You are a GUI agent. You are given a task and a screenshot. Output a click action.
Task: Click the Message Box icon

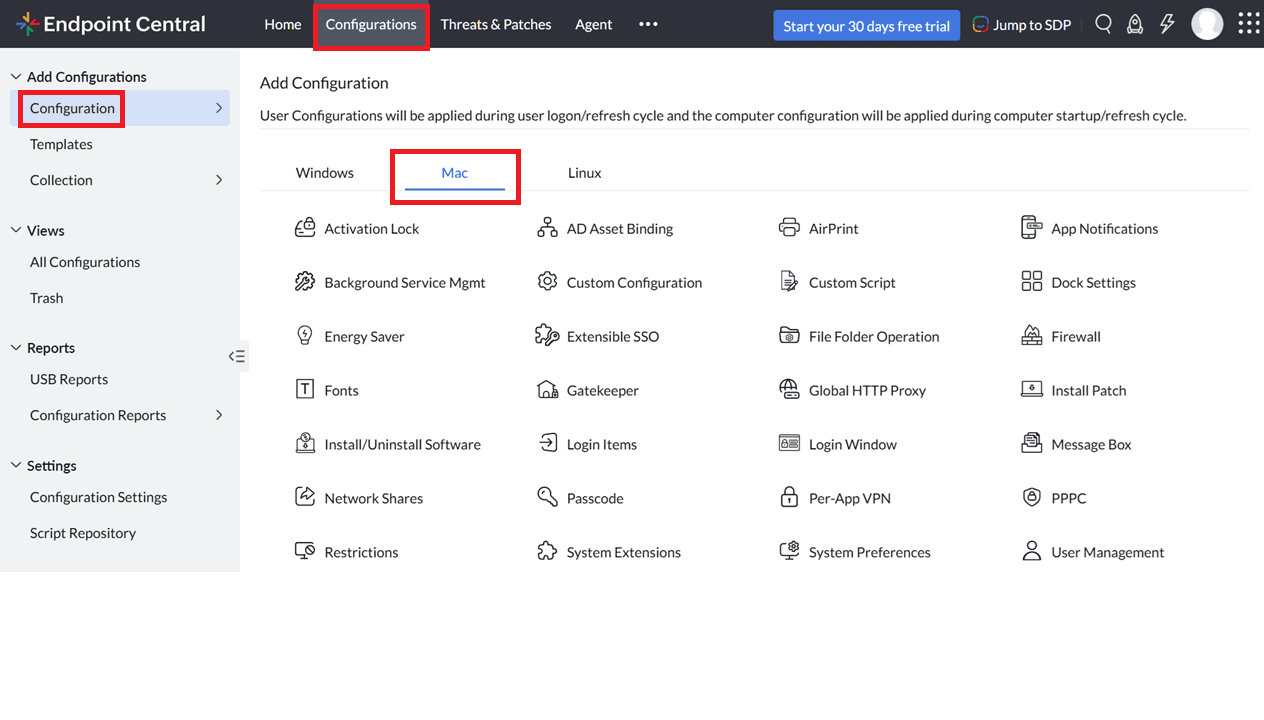1032,444
